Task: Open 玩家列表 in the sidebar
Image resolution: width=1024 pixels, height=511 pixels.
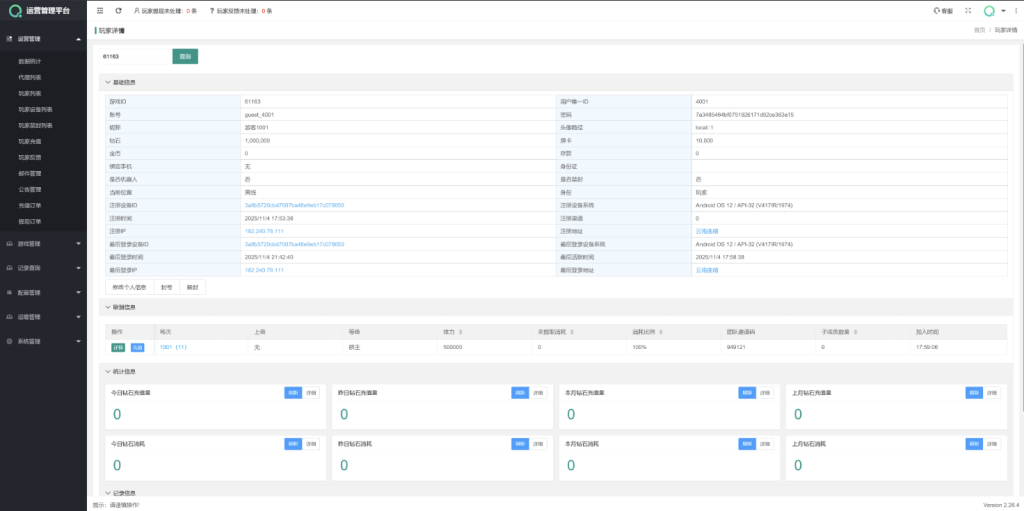Action: point(30,93)
